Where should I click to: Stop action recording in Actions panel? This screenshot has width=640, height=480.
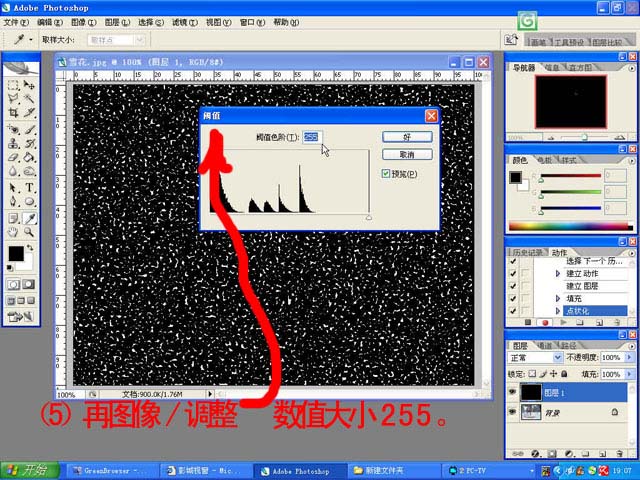[528, 322]
